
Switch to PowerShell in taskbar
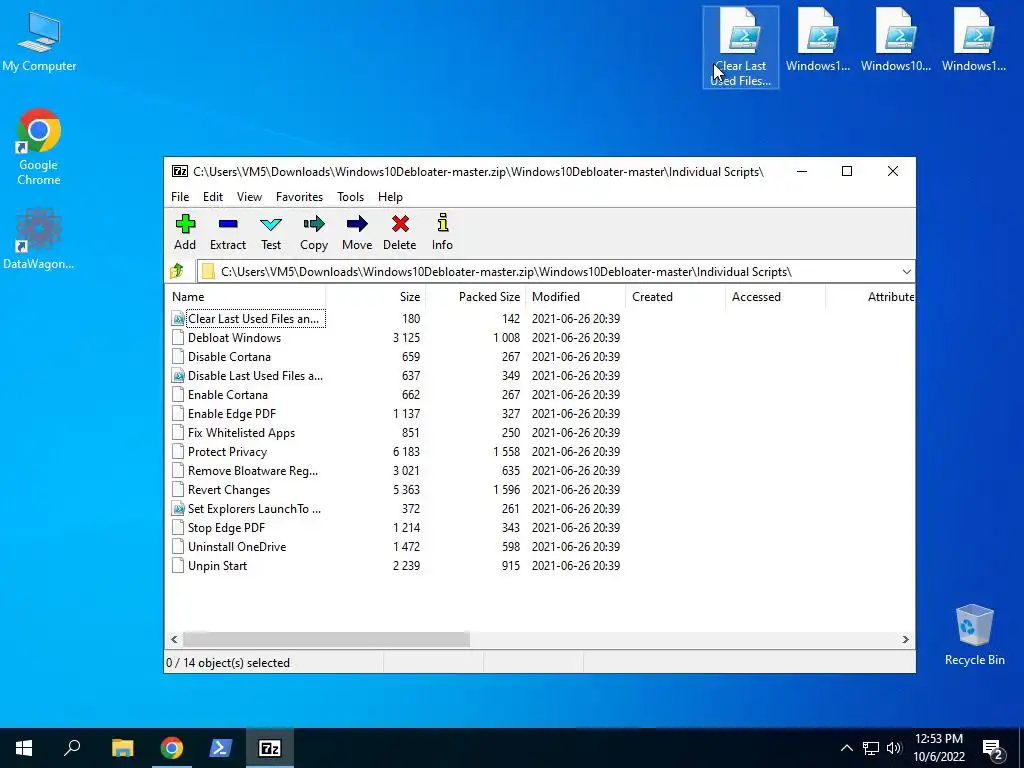pos(221,748)
